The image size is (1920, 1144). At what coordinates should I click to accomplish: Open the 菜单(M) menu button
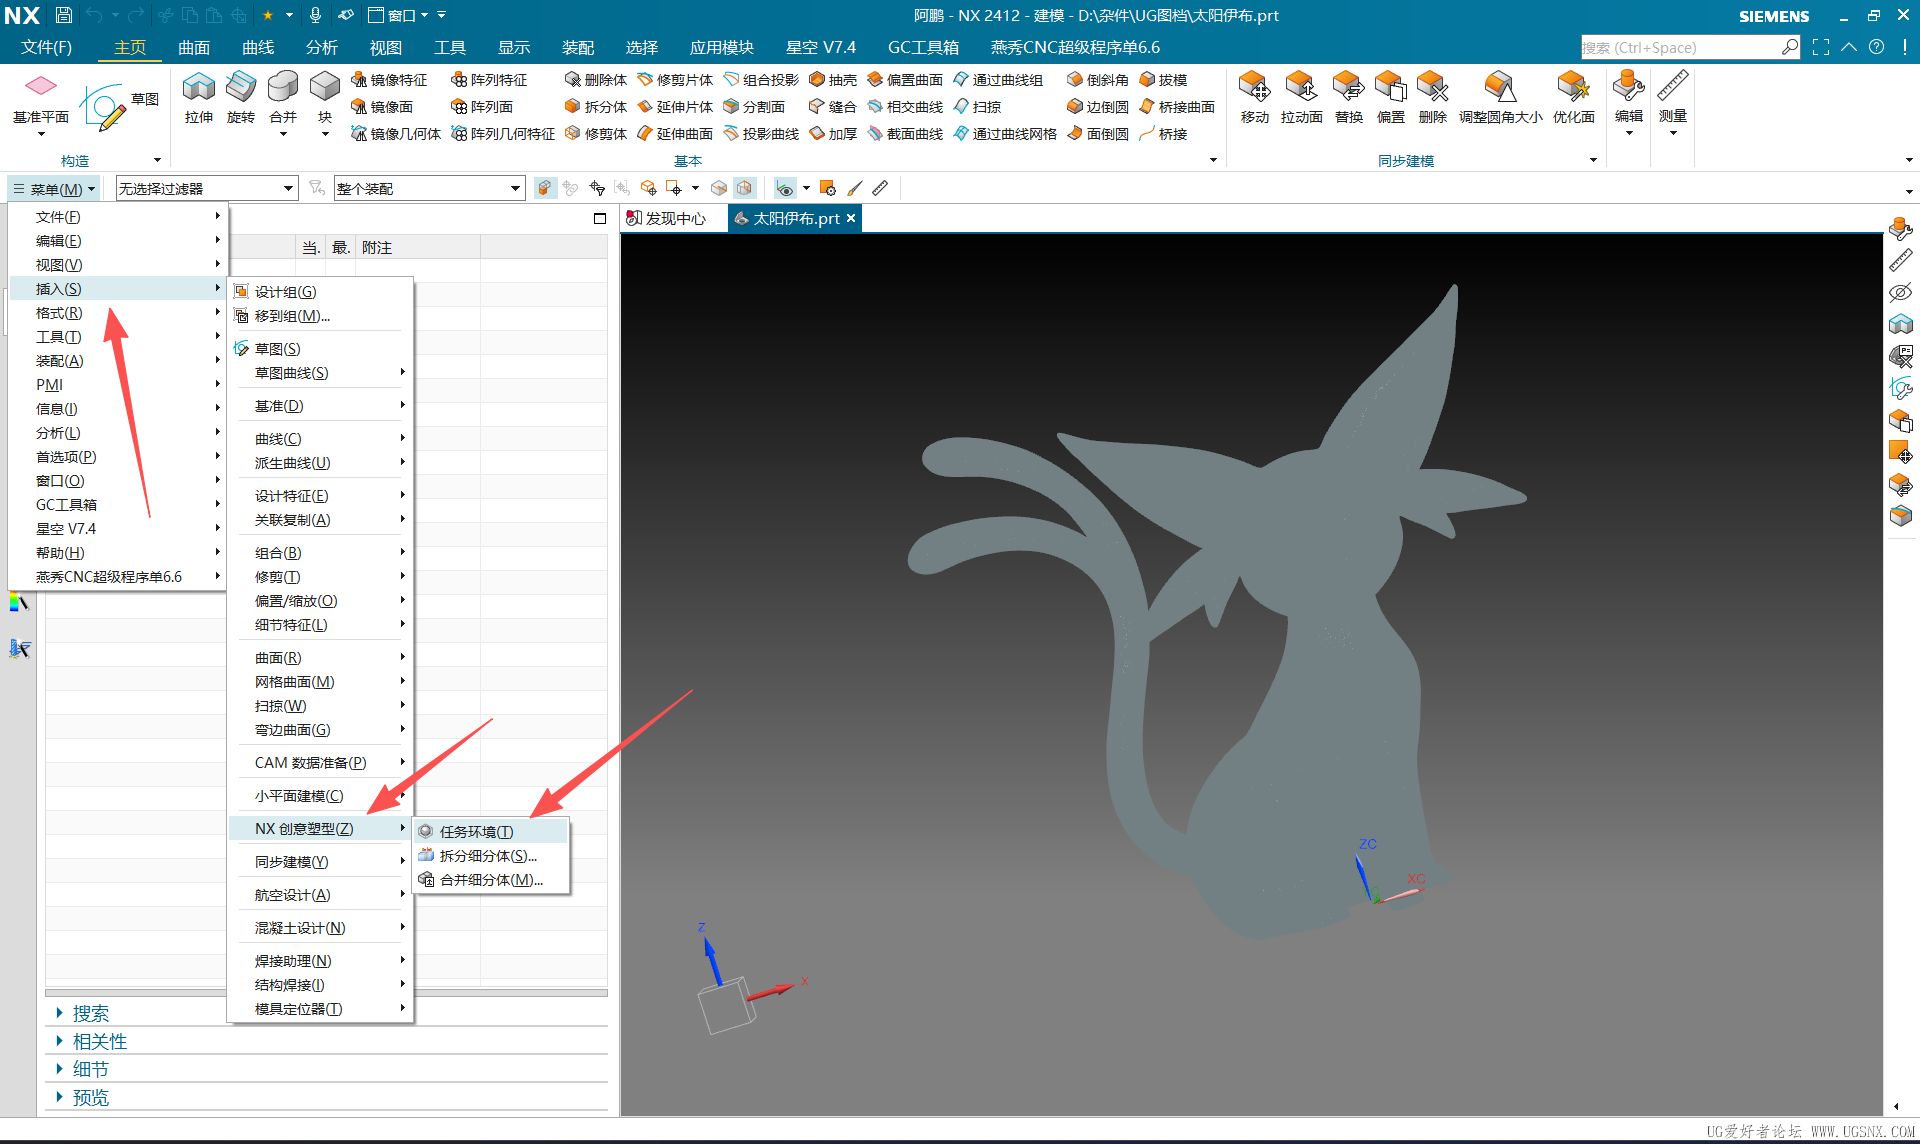tap(54, 189)
